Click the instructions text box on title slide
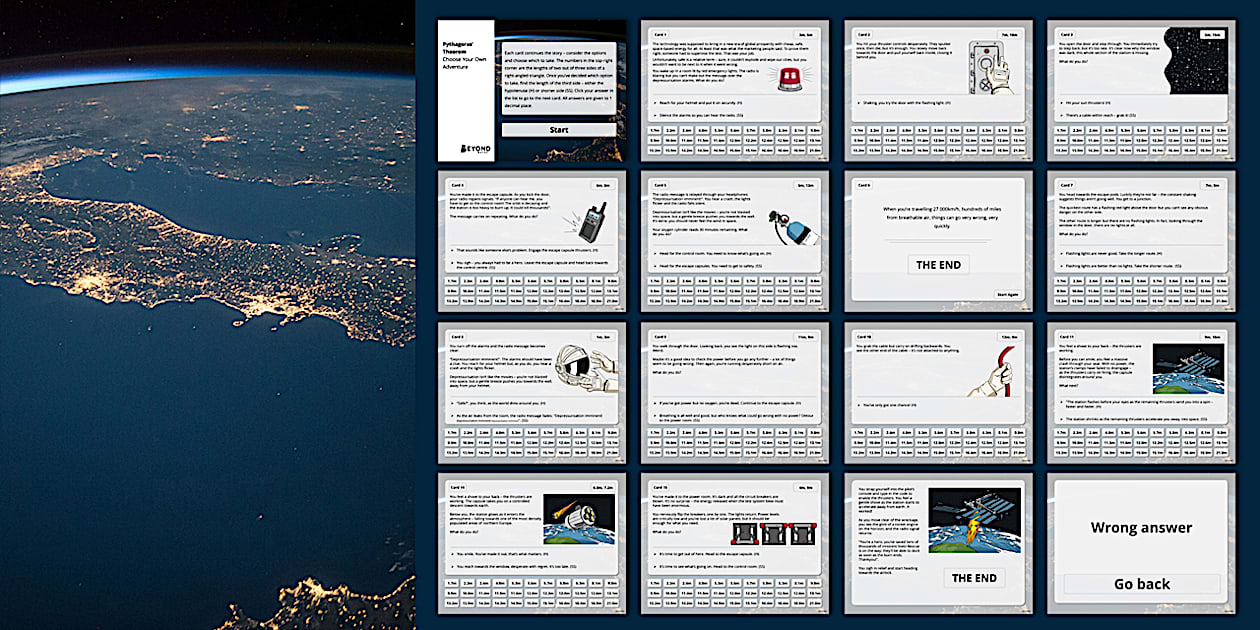 [x=559, y=80]
